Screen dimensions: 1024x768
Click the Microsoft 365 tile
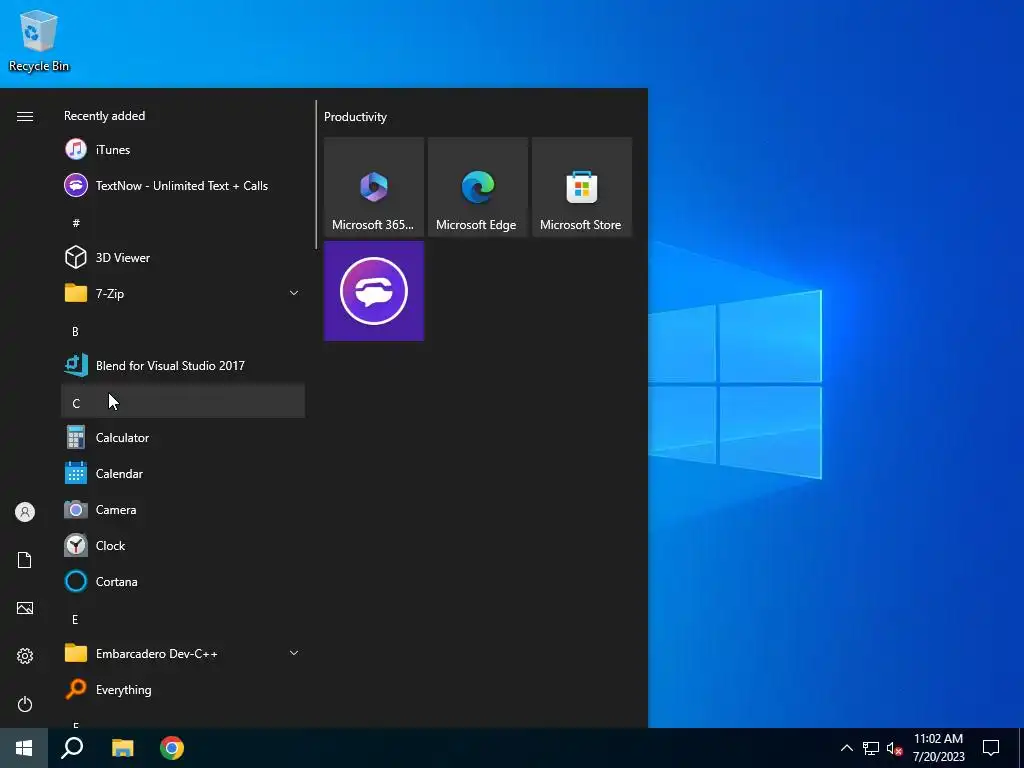374,187
